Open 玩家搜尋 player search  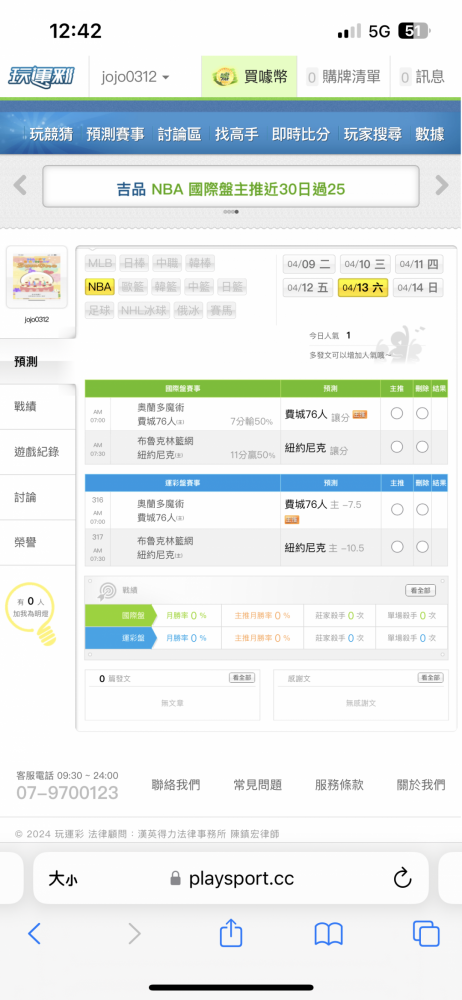[x=373, y=134]
